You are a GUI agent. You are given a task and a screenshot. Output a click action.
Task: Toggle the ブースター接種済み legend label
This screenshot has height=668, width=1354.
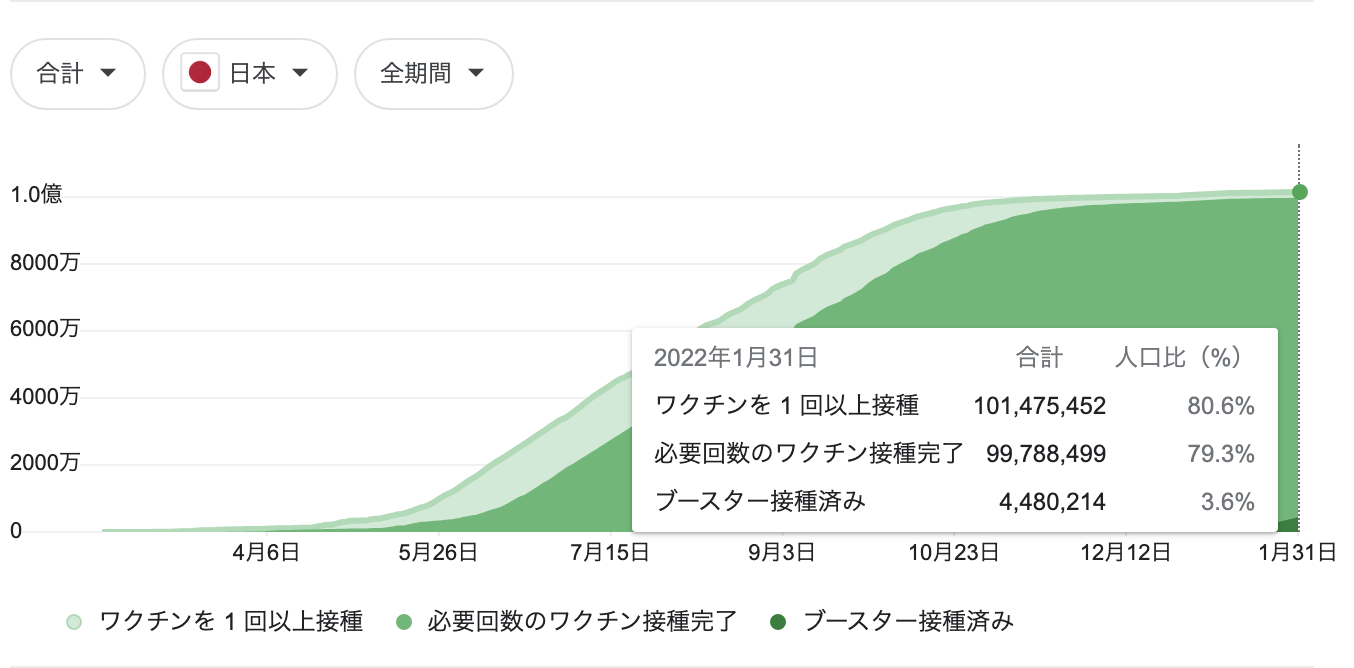pyautogui.click(x=909, y=623)
